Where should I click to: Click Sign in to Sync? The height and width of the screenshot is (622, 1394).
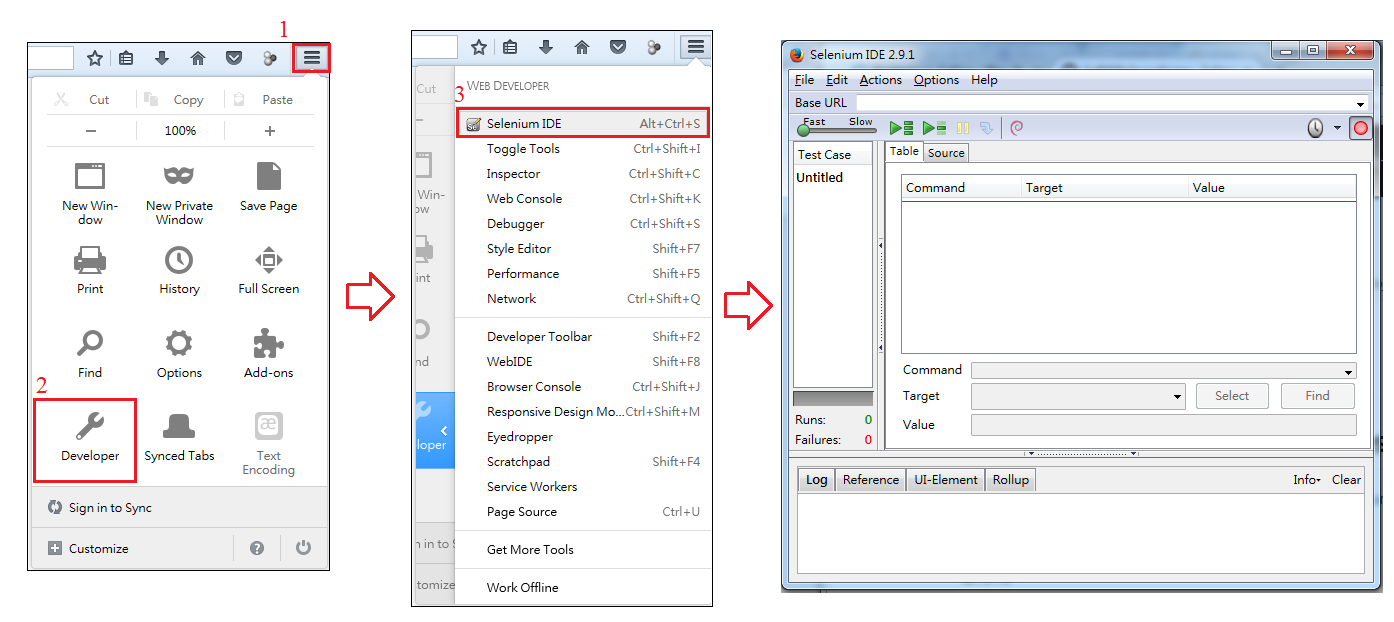tap(100, 508)
